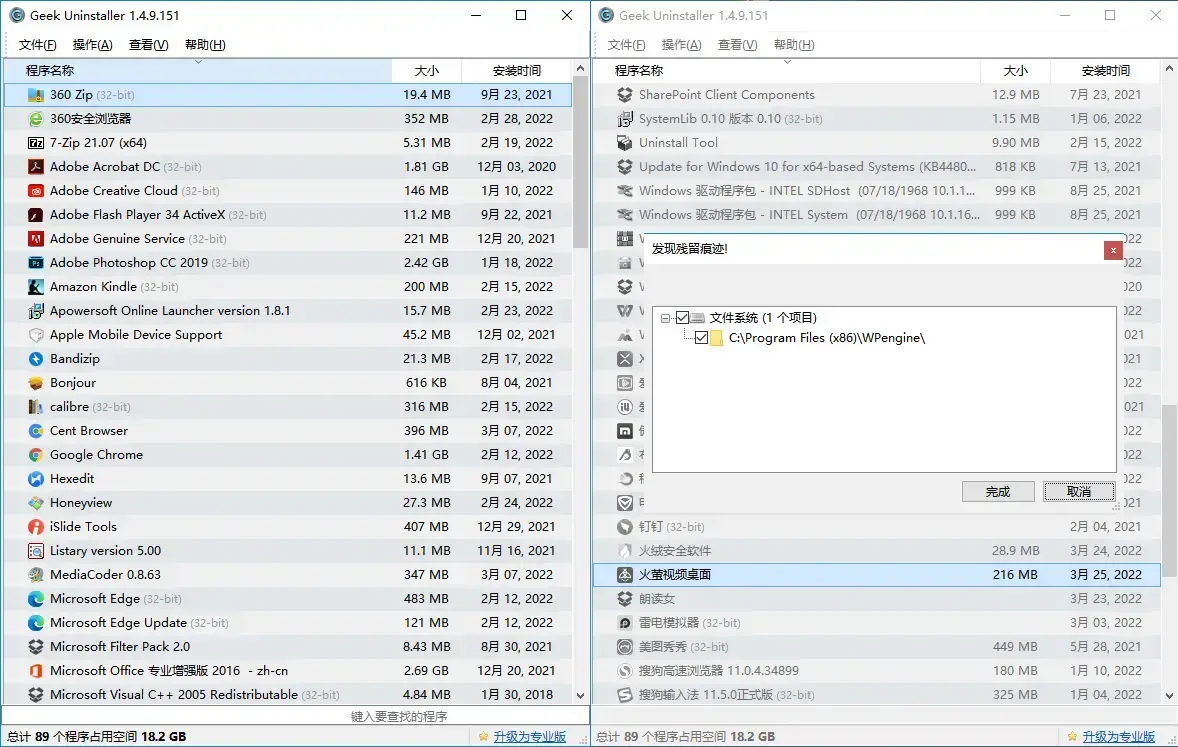Image resolution: width=1178 pixels, height=747 pixels.
Task: Uncheck the 文件系统 checkbox in the dialog
Action: point(682,317)
